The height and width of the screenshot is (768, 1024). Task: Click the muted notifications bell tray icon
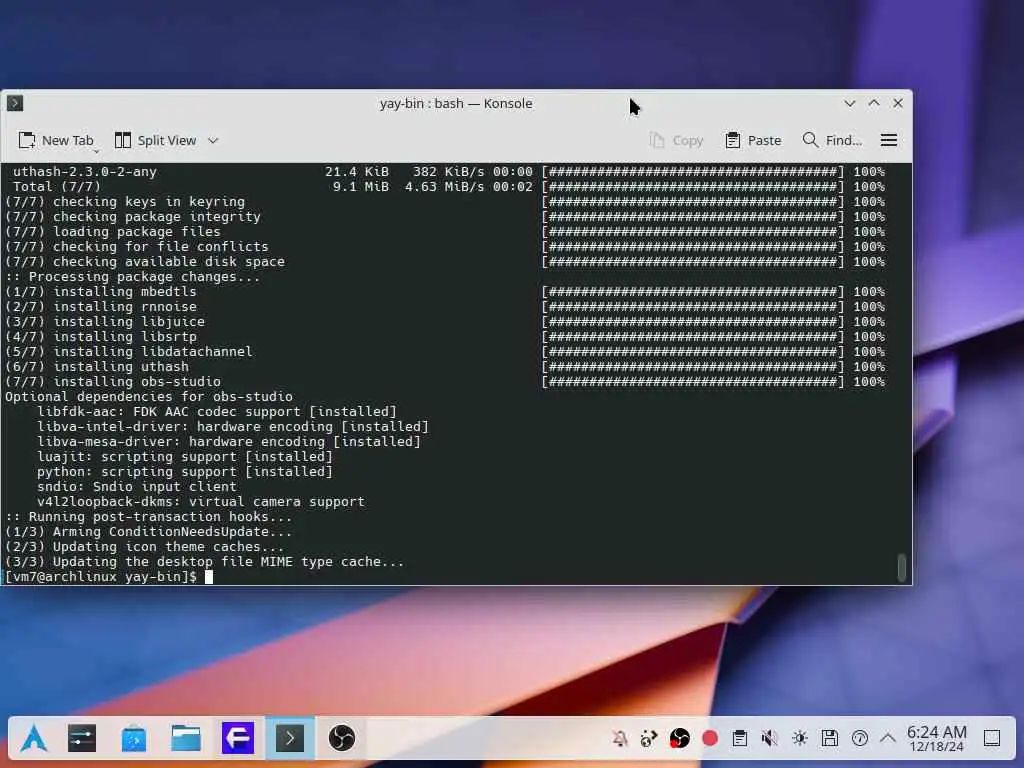(620, 739)
